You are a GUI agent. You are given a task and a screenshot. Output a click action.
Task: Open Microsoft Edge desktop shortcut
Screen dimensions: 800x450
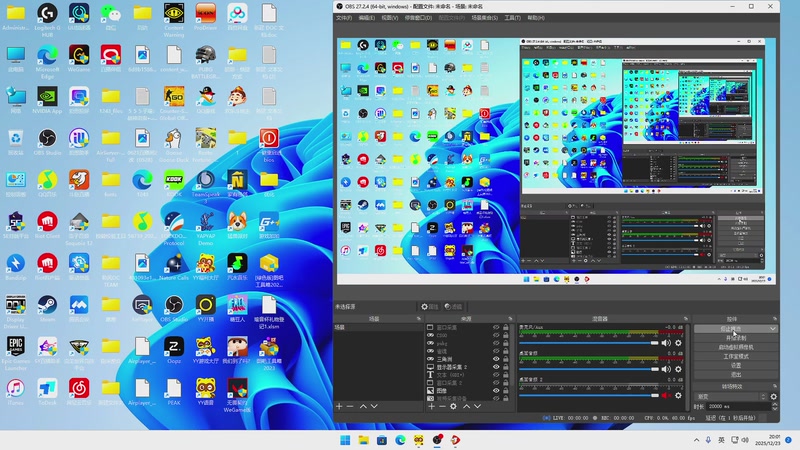click(47, 61)
